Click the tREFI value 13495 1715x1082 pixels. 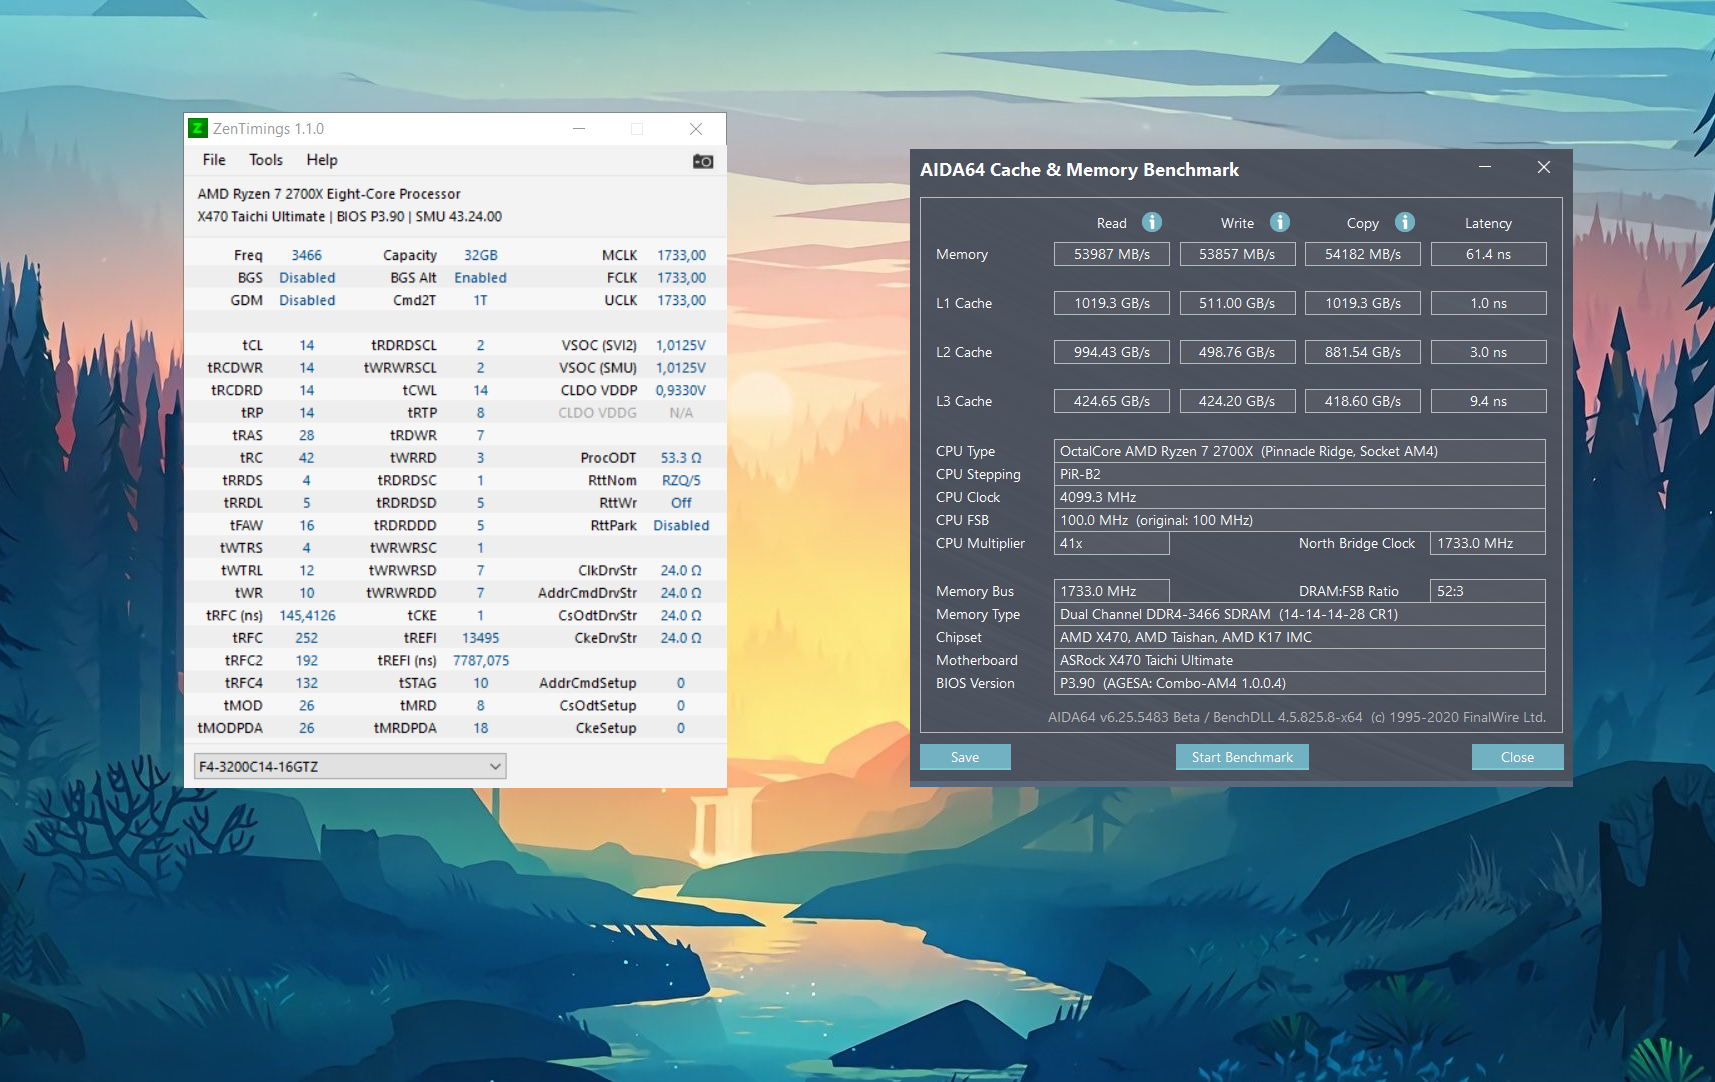[x=481, y=638]
